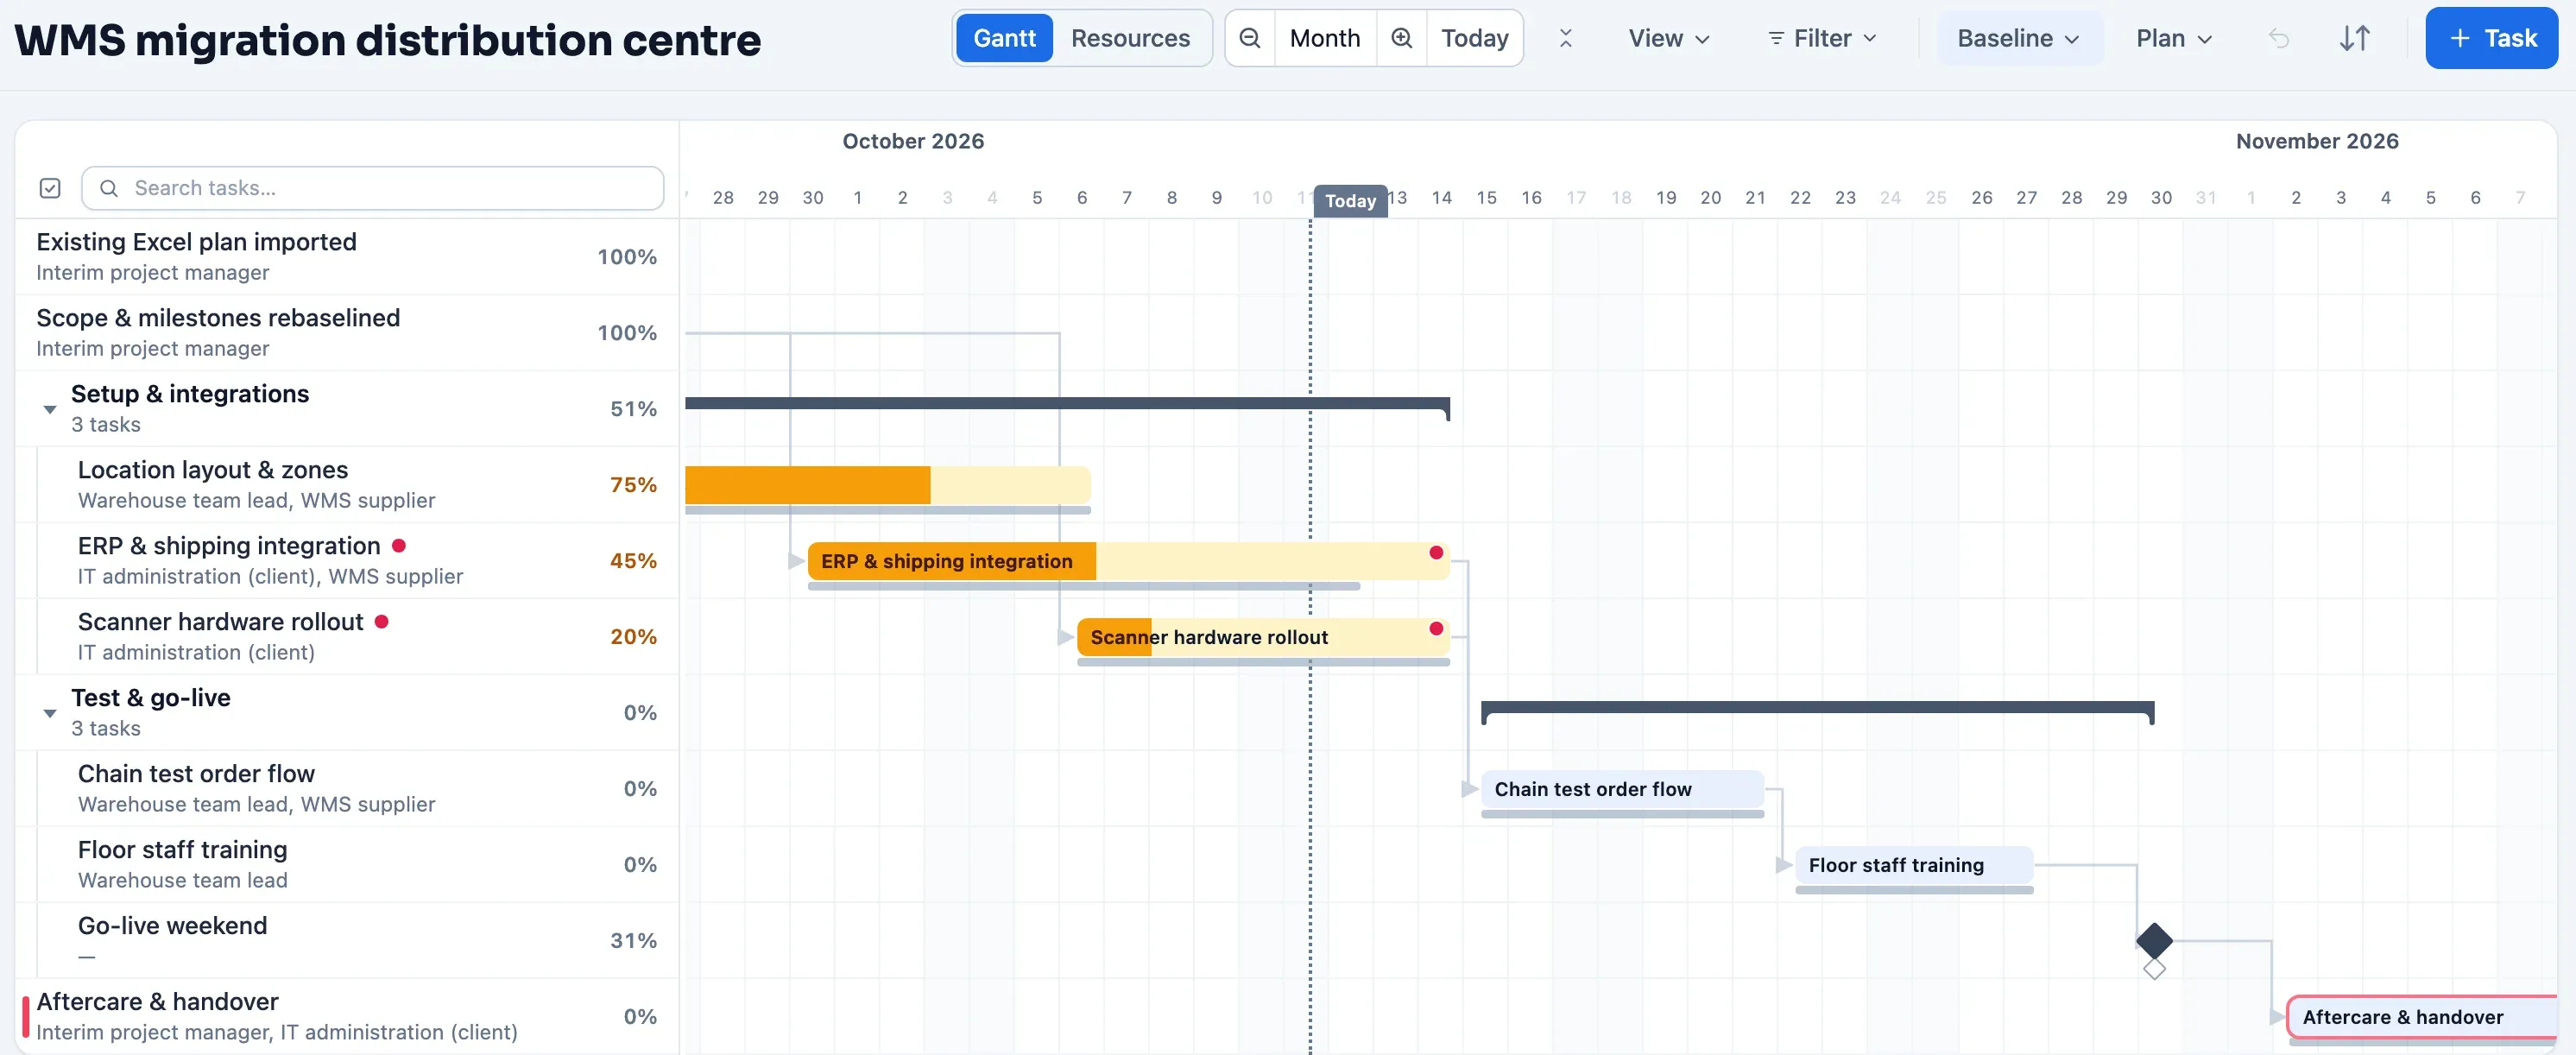Select the Scope & milestones rebaselined row

pyautogui.click(x=347, y=332)
